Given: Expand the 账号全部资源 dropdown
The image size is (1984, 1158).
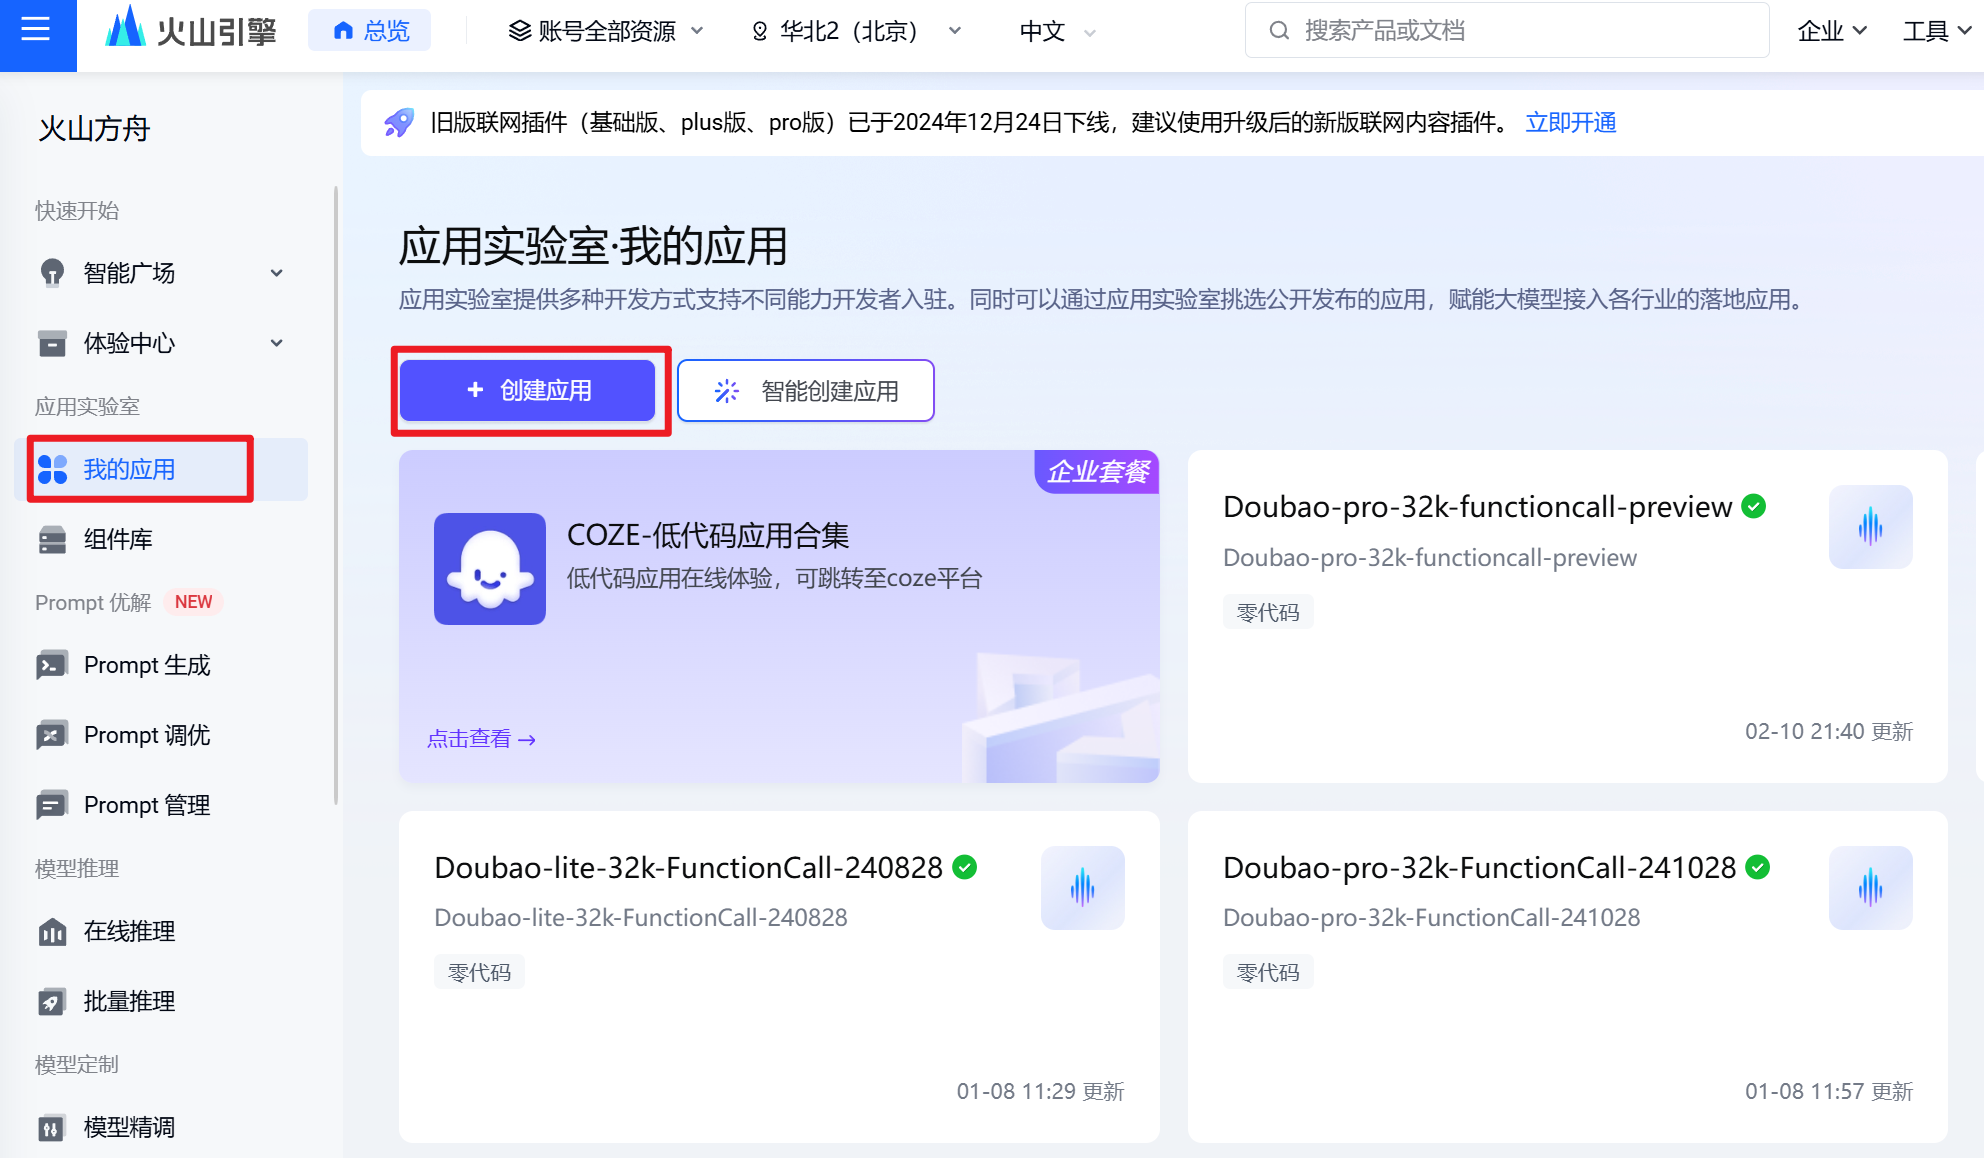Looking at the screenshot, I should pos(606,31).
